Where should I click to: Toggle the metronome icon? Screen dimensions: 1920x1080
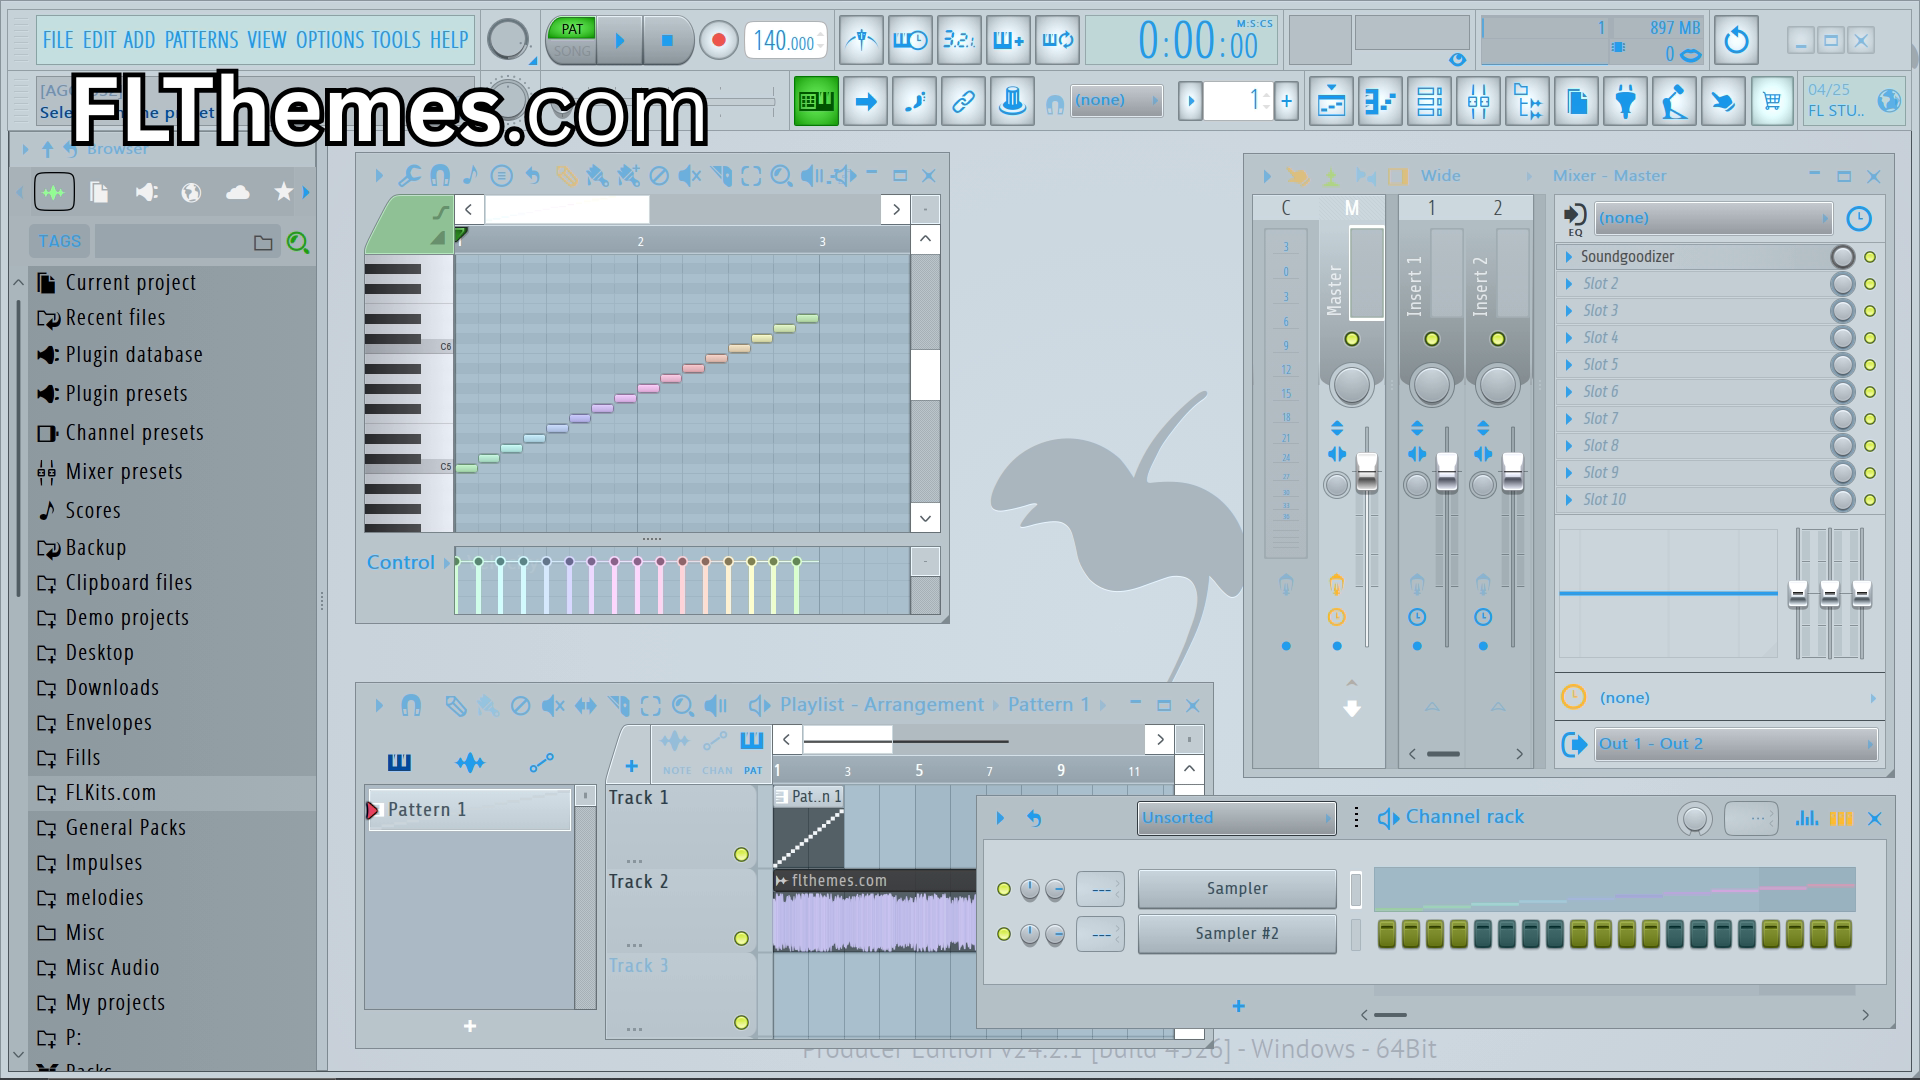(861, 40)
